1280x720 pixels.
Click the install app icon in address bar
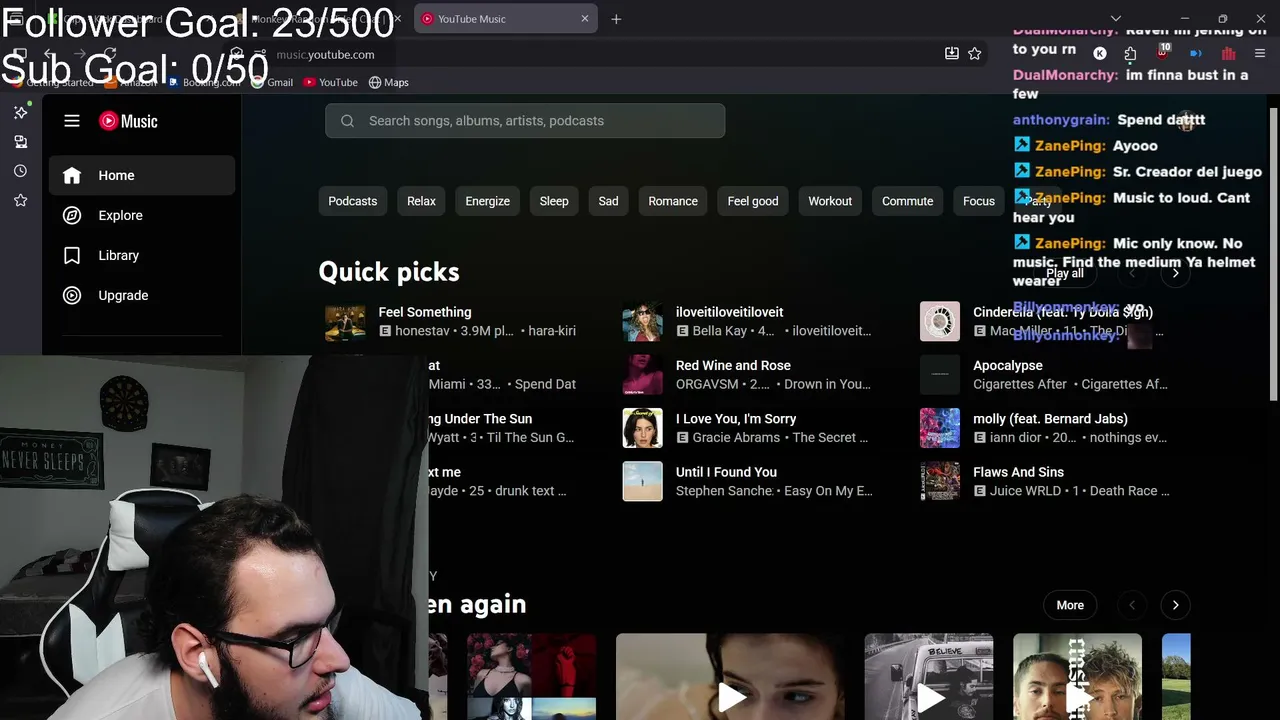tap(952, 54)
